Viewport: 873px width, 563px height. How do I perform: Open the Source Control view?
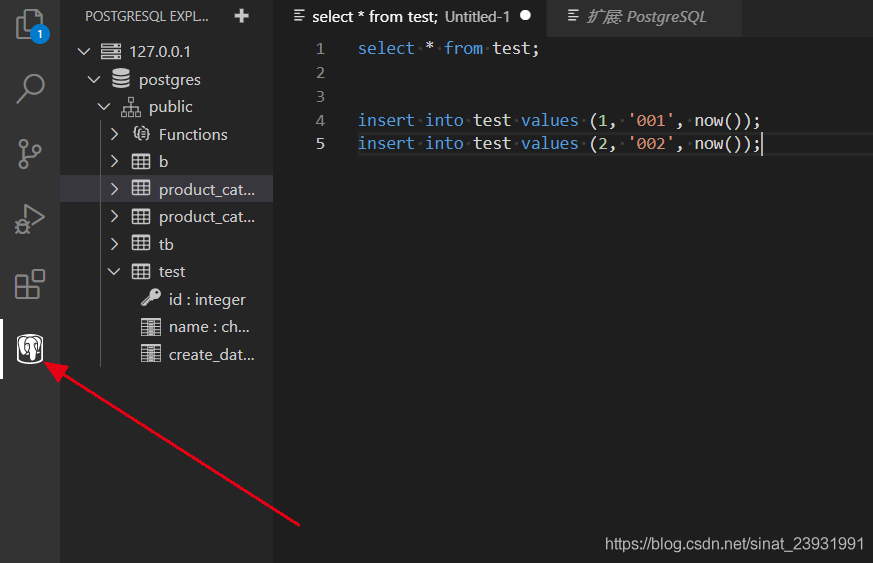pos(30,153)
